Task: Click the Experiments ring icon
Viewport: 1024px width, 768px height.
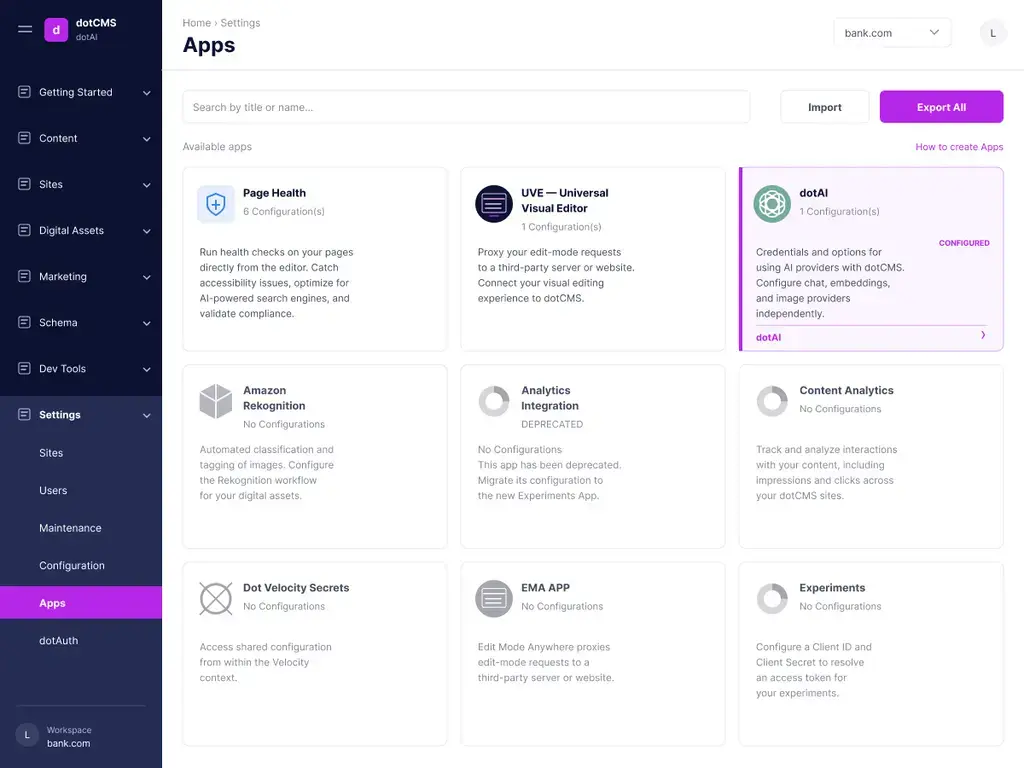Action: (772, 598)
